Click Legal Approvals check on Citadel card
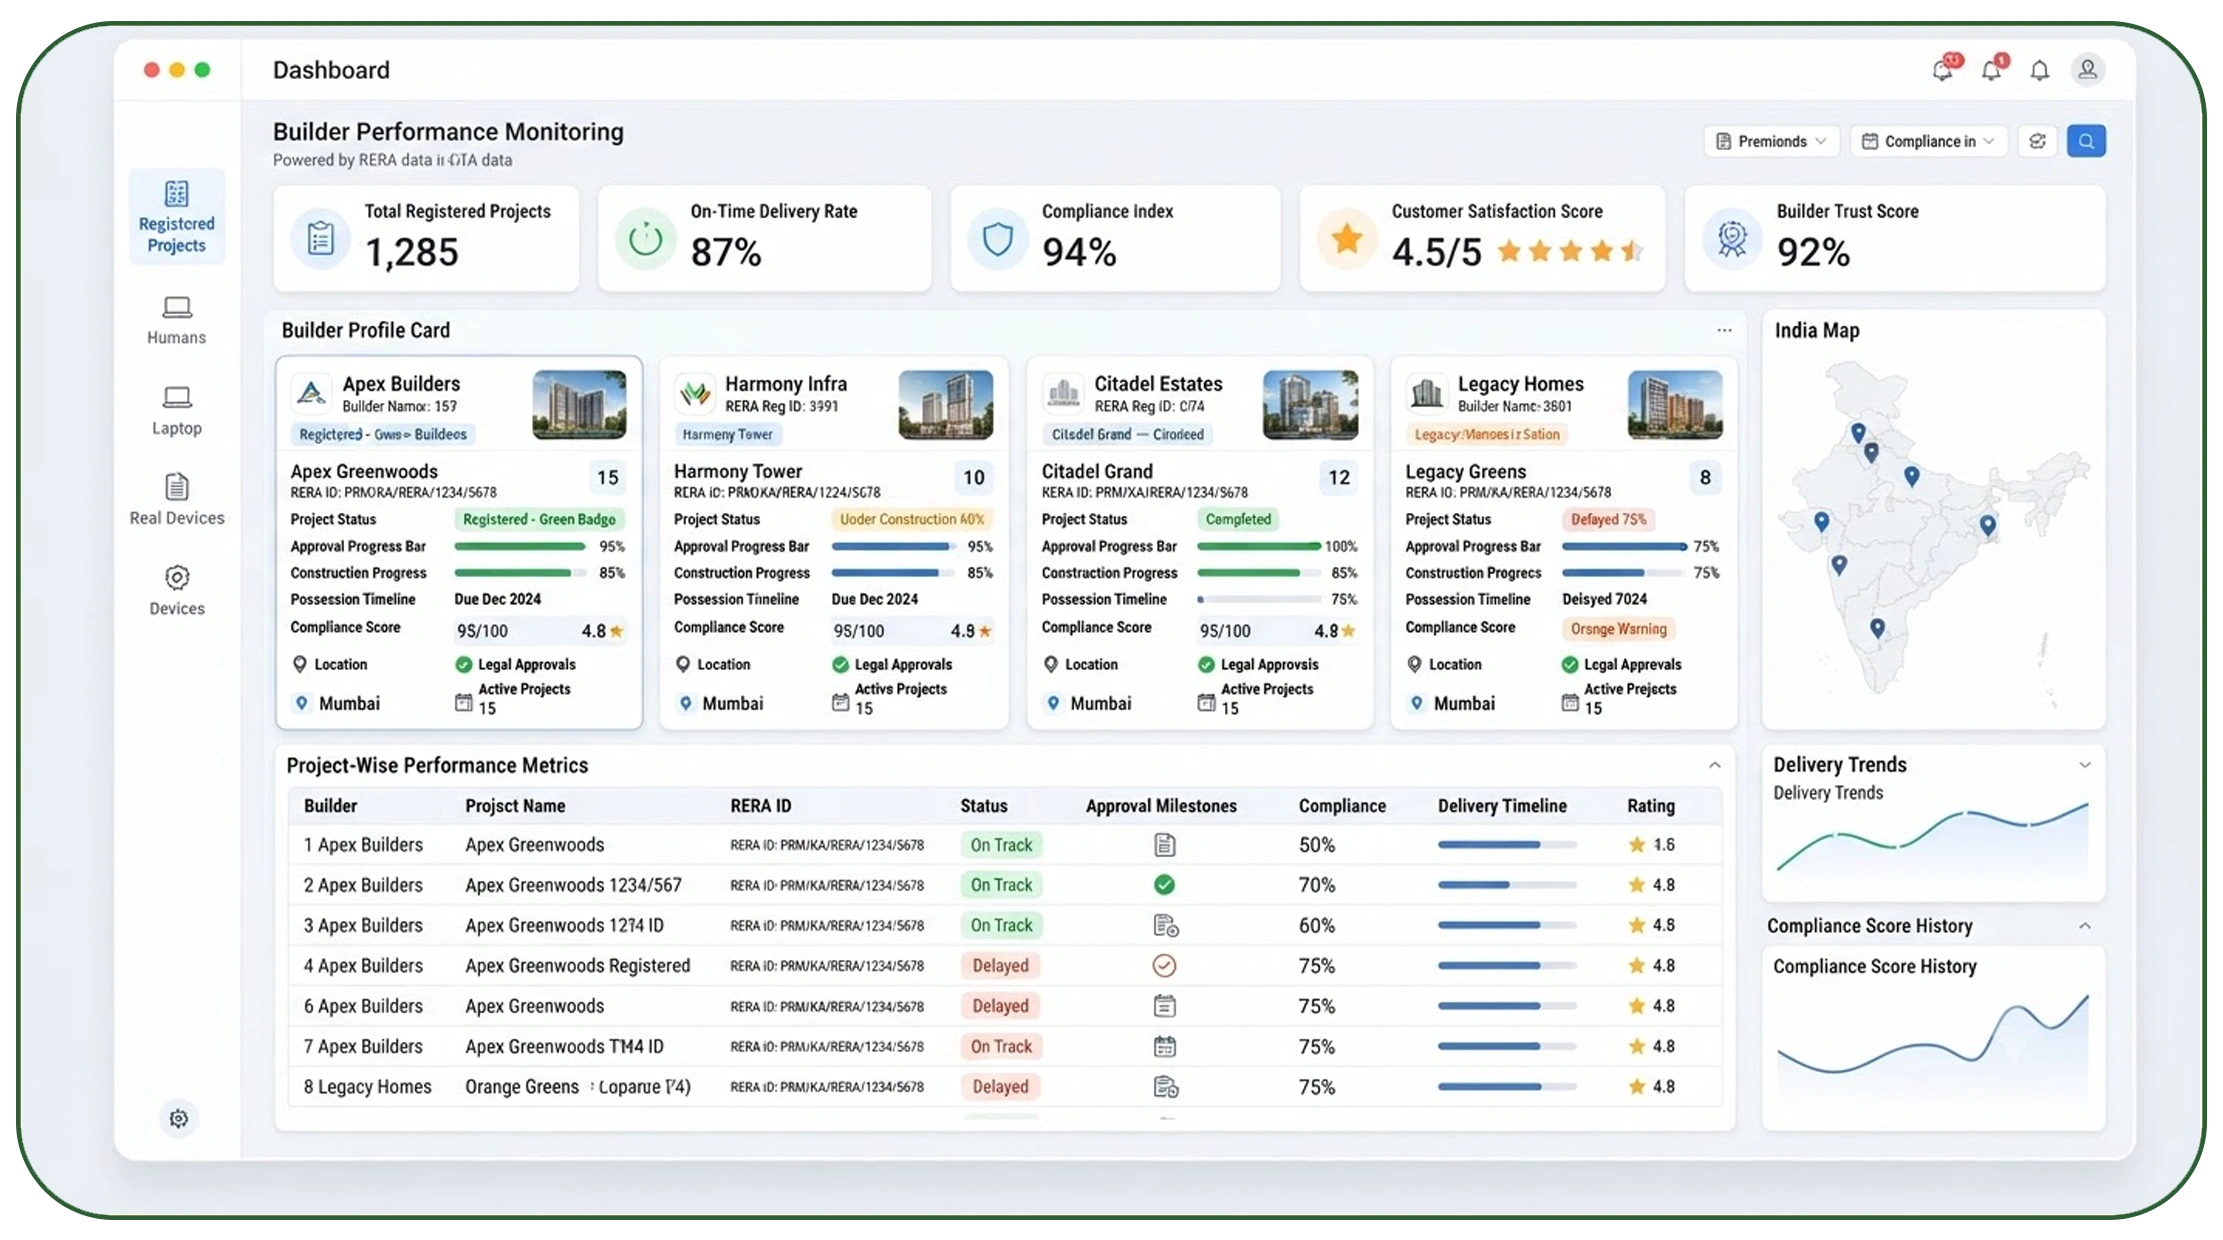 coord(1206,664)
